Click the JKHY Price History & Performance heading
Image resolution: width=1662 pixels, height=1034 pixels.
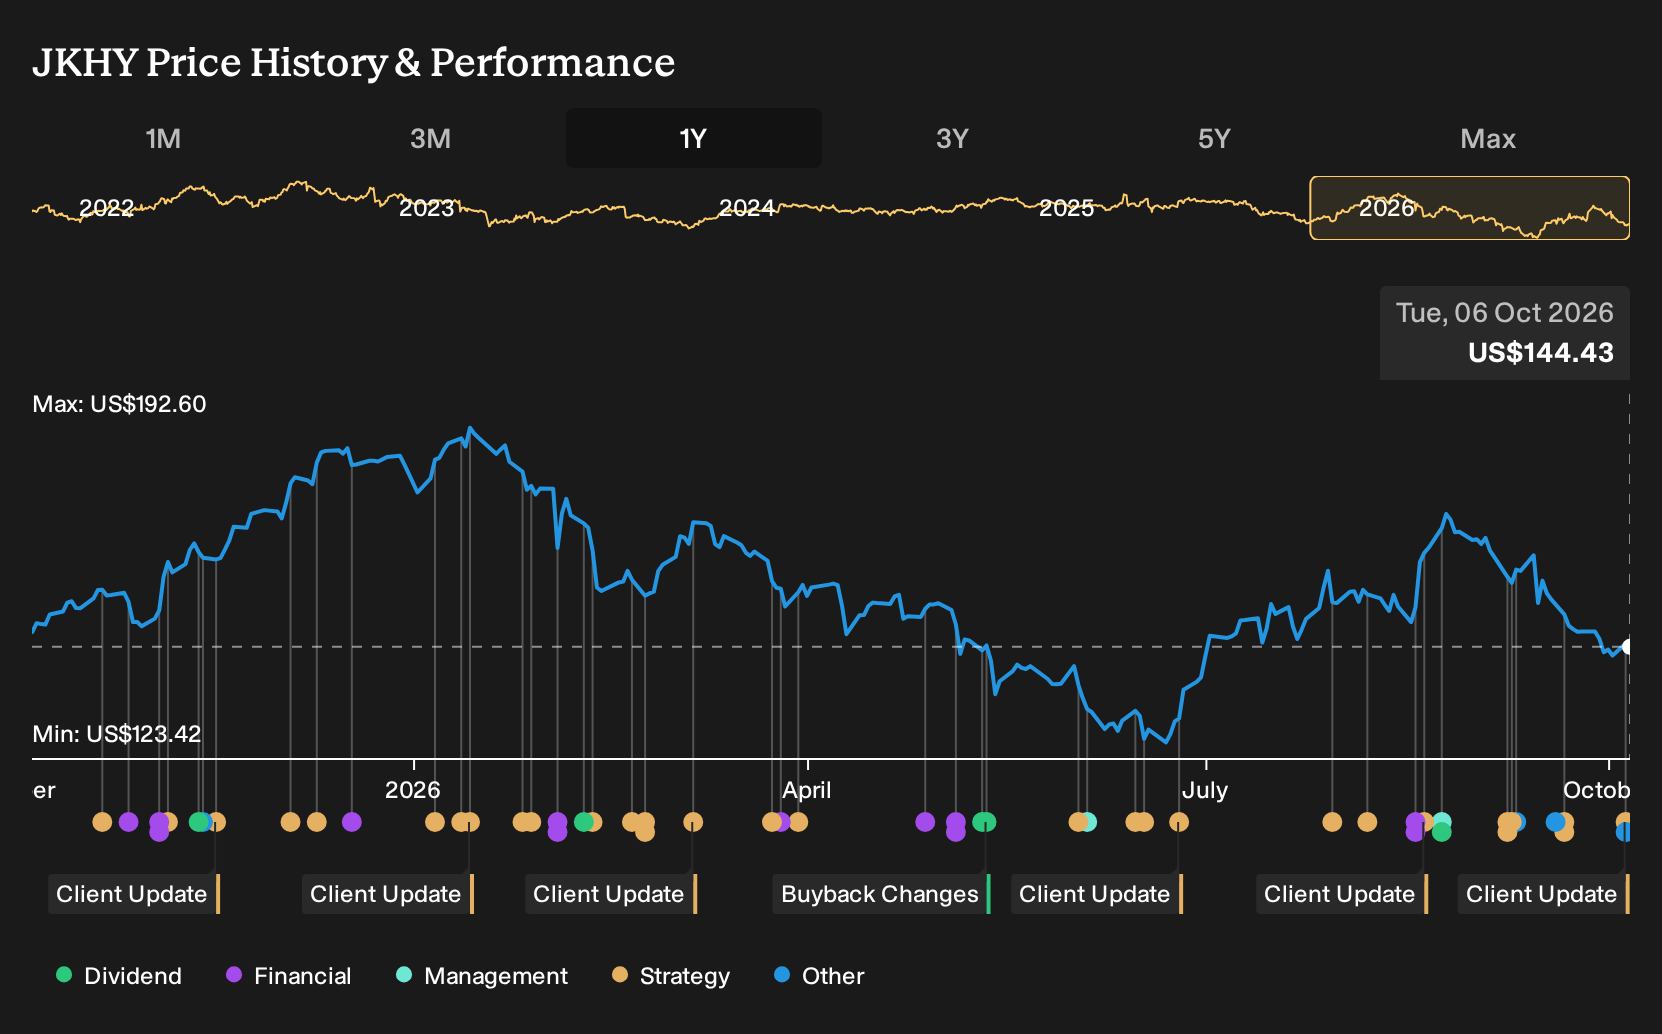click(354, 62)
